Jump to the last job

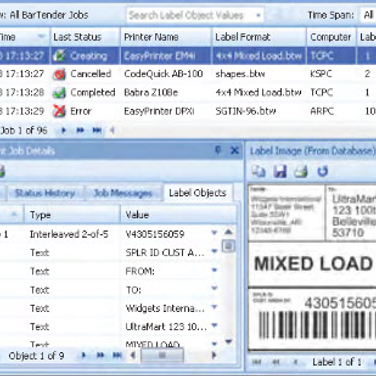pyautogui.click(x=97, y=130)
